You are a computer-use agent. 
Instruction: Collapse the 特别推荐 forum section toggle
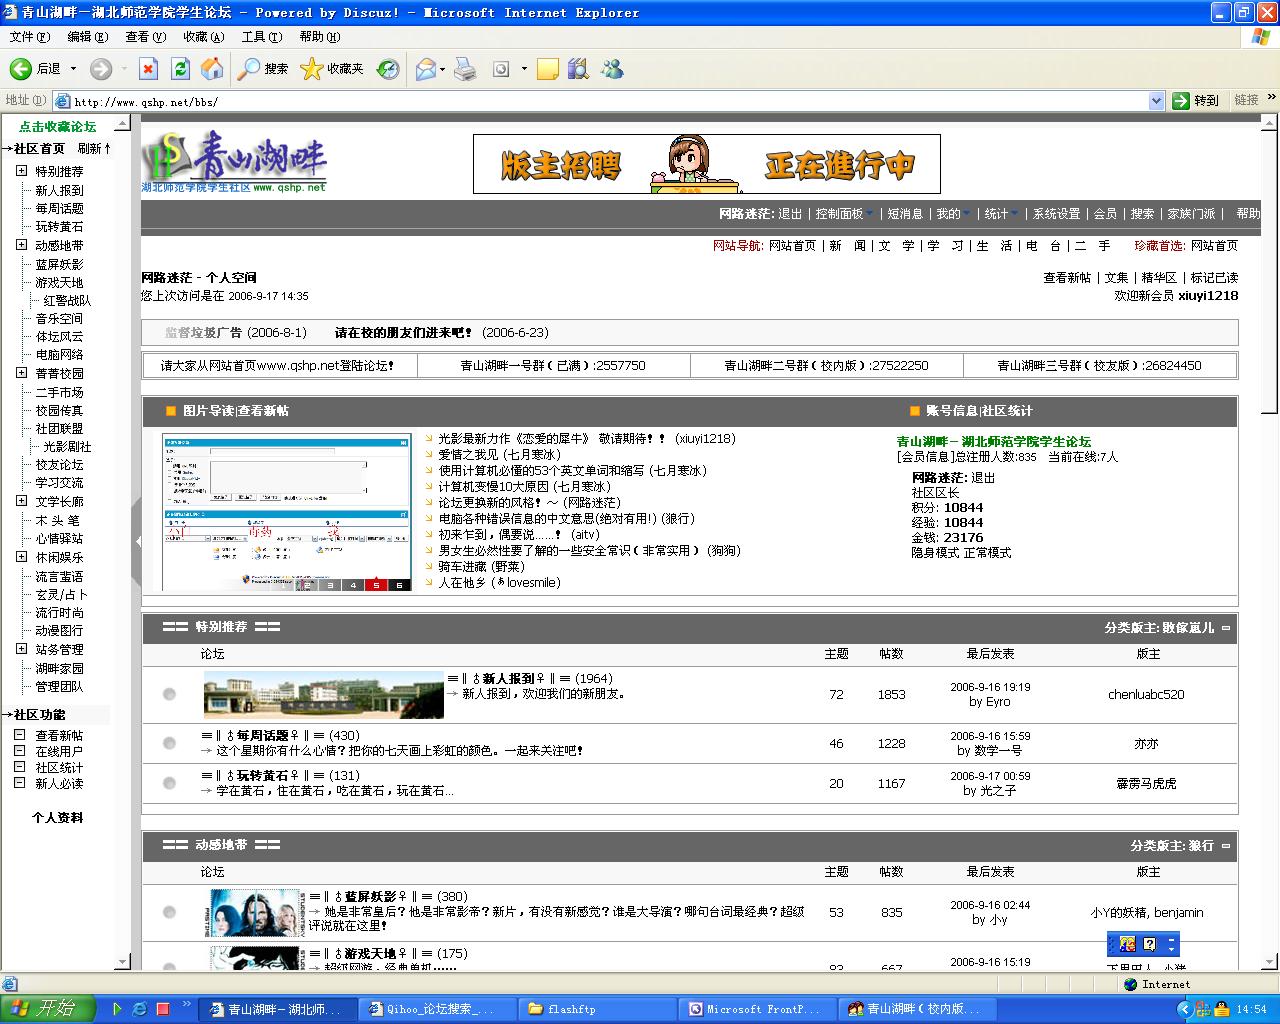click(1226, 628)
